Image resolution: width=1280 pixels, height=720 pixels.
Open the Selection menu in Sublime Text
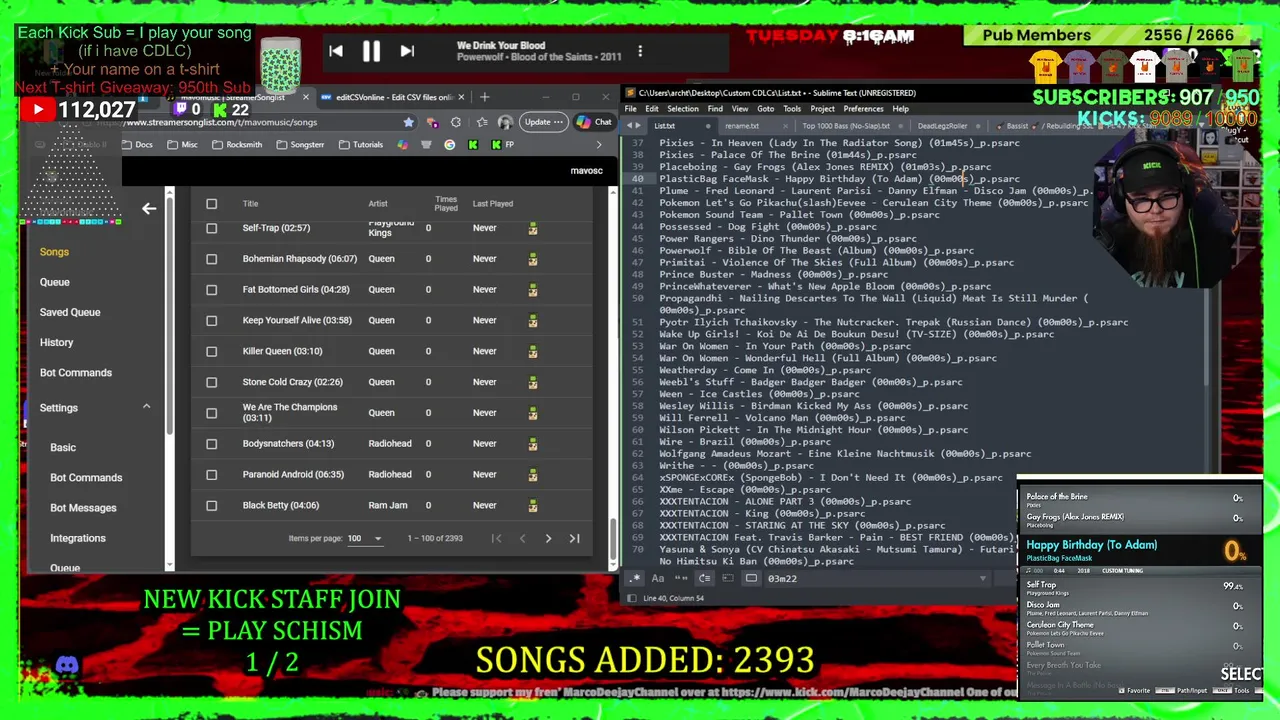pyautogui.click(x=683, y=109)
